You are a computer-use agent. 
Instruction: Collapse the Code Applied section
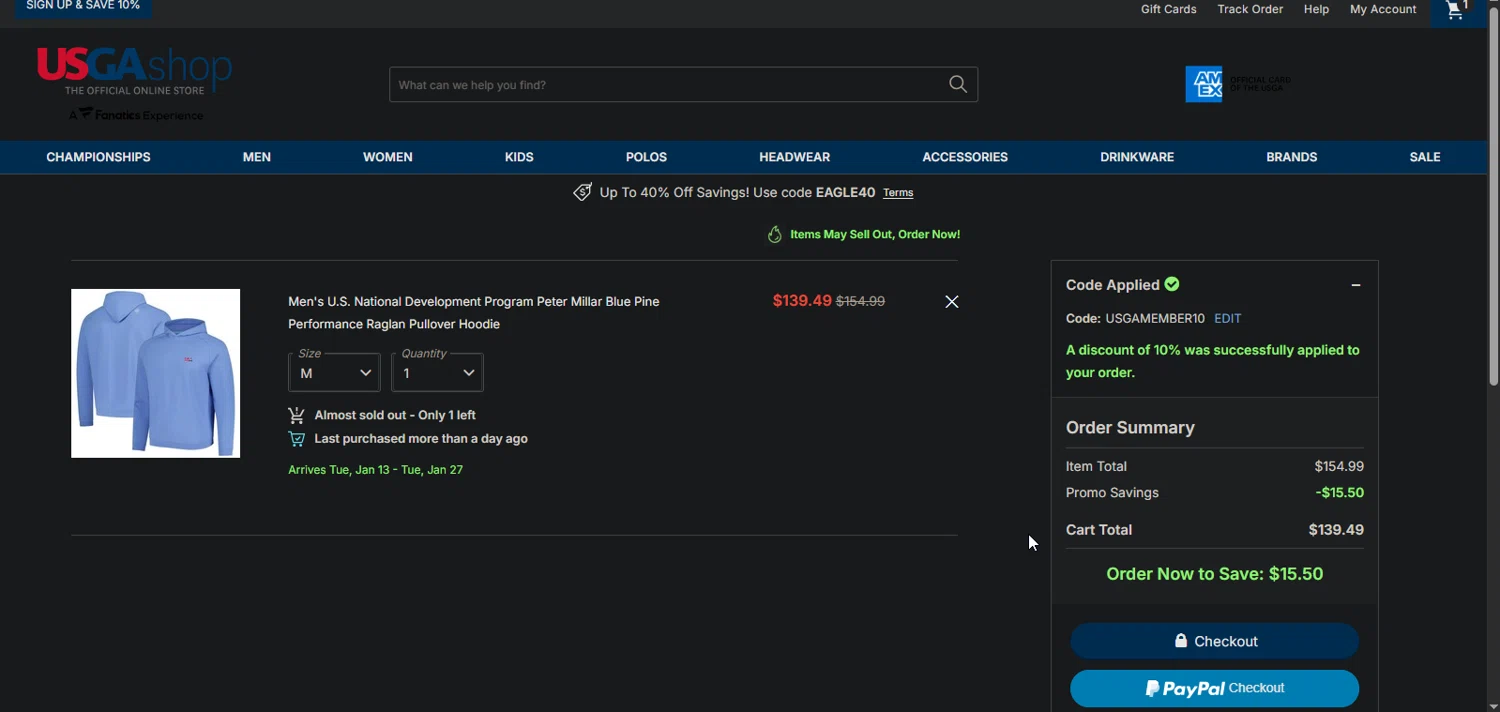point(1356,285)
